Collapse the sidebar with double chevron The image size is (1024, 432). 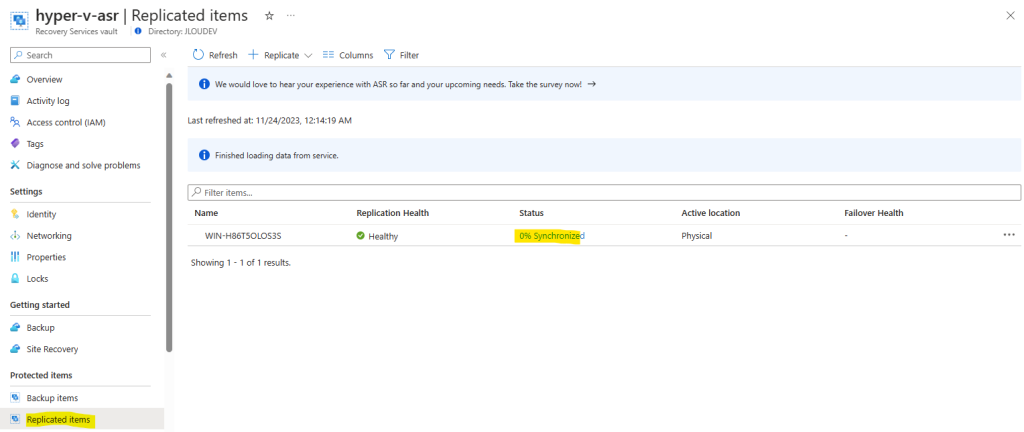tap(163, 55)
